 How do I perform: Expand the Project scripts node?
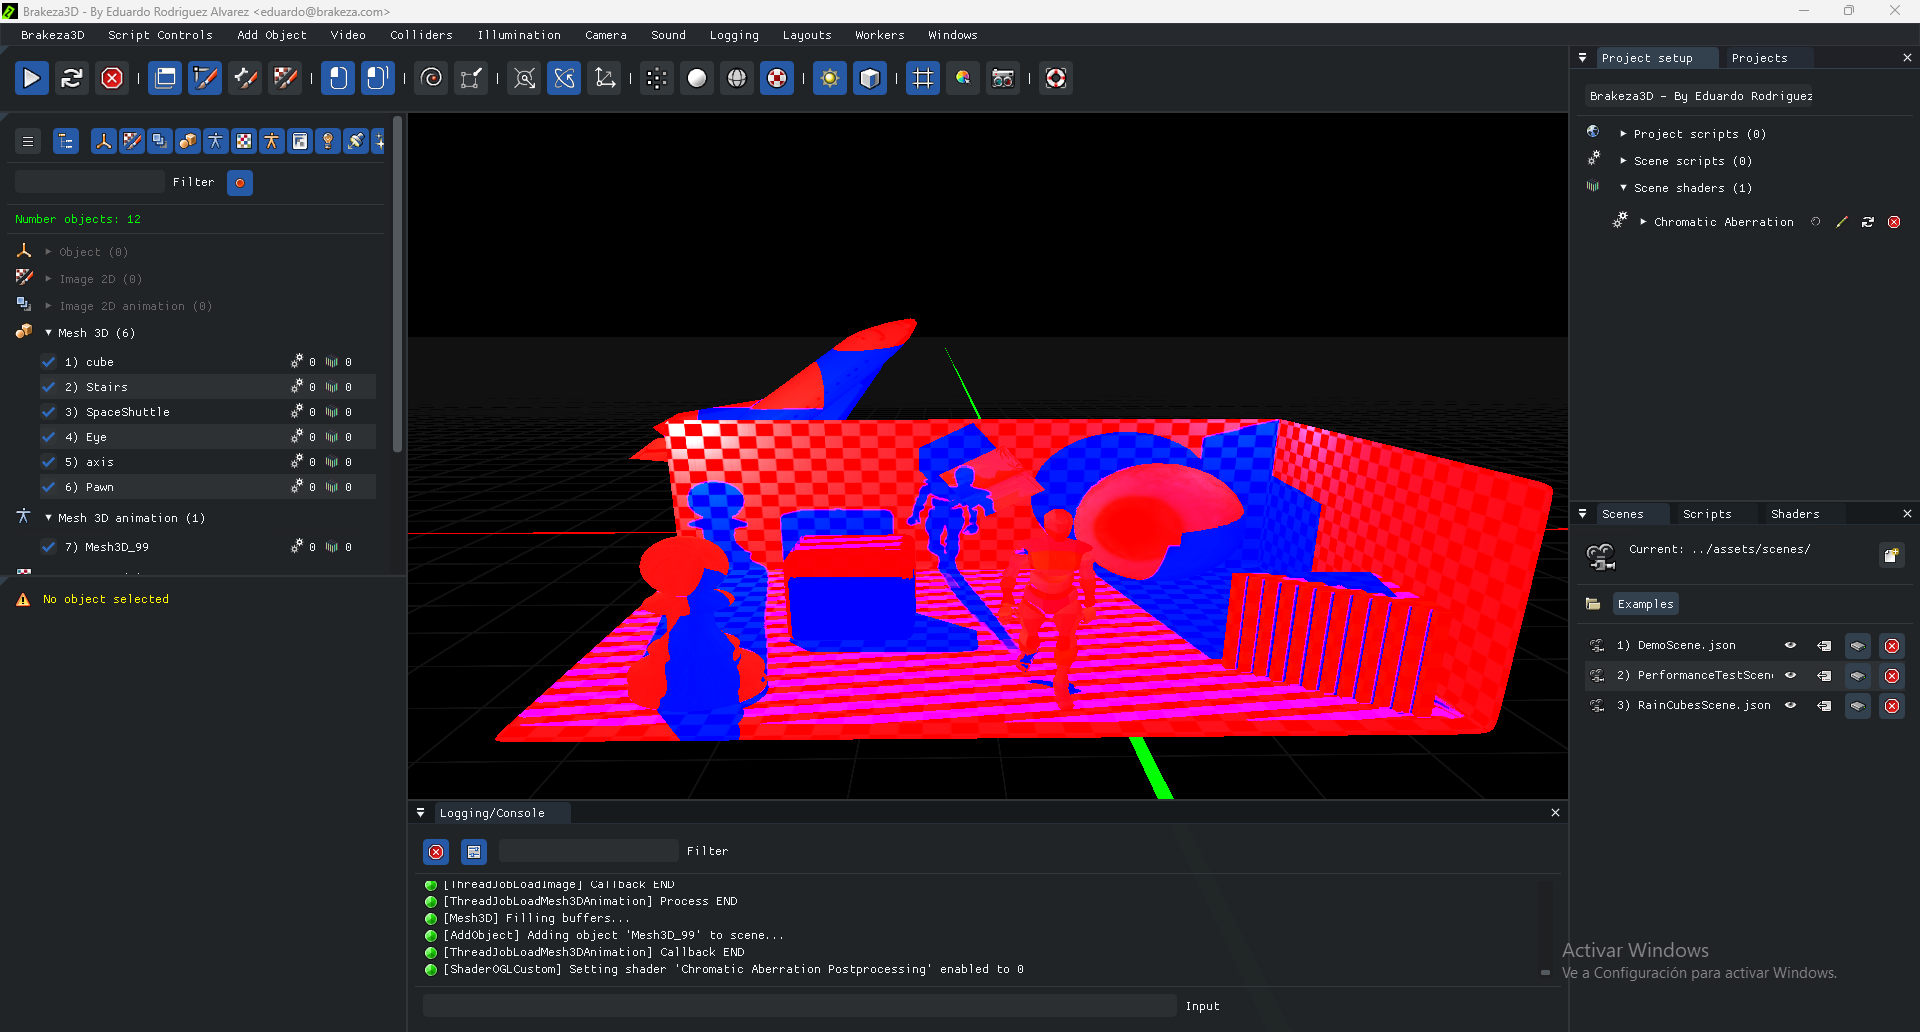pos(1623,134)
